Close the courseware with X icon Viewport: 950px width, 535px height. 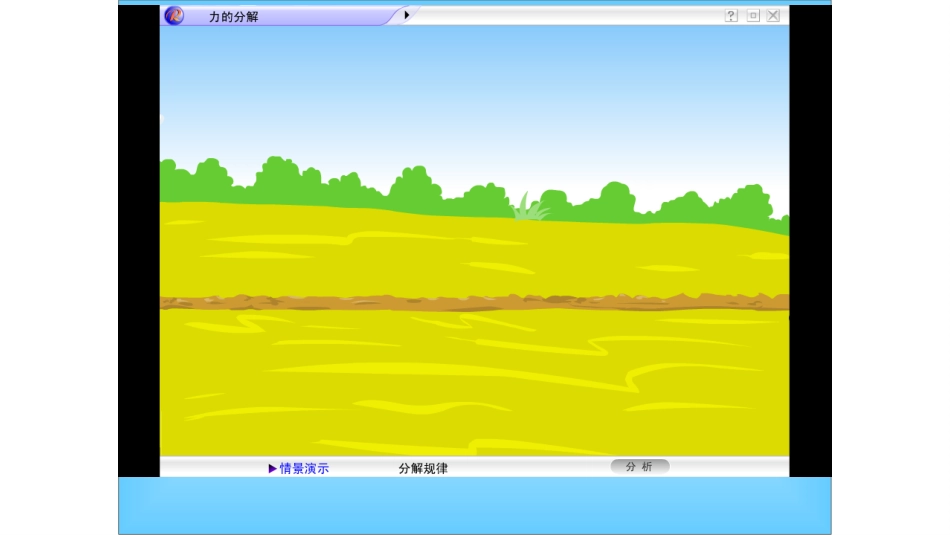pyautogui.click(x=773, y=16)
